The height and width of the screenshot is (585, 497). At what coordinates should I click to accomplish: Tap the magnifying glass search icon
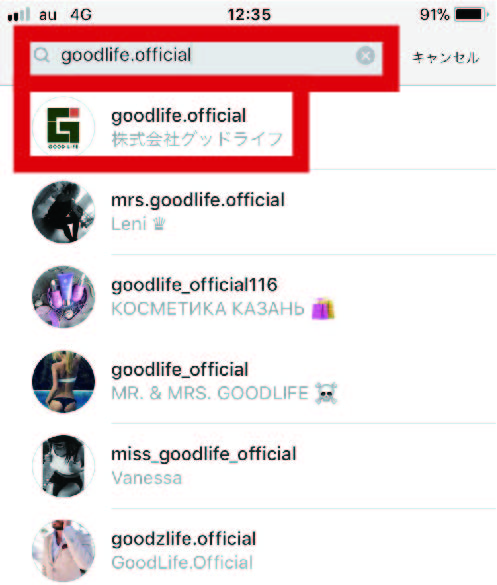coord(42,56)
